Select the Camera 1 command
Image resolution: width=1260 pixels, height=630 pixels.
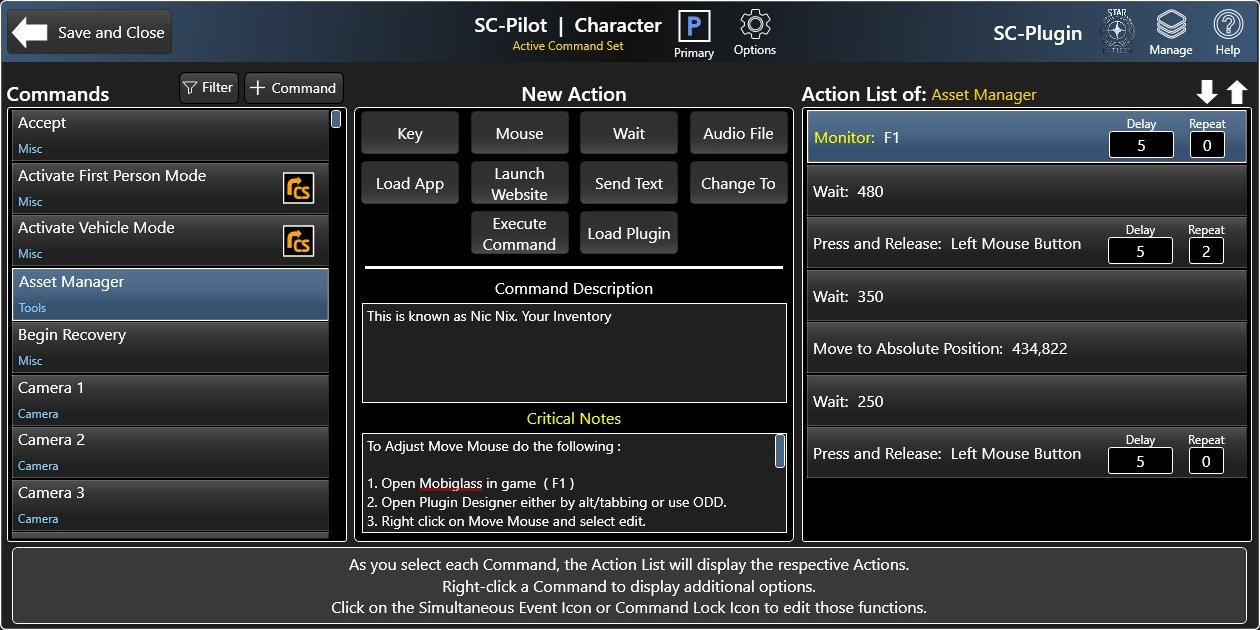click(x=170, y=399)
